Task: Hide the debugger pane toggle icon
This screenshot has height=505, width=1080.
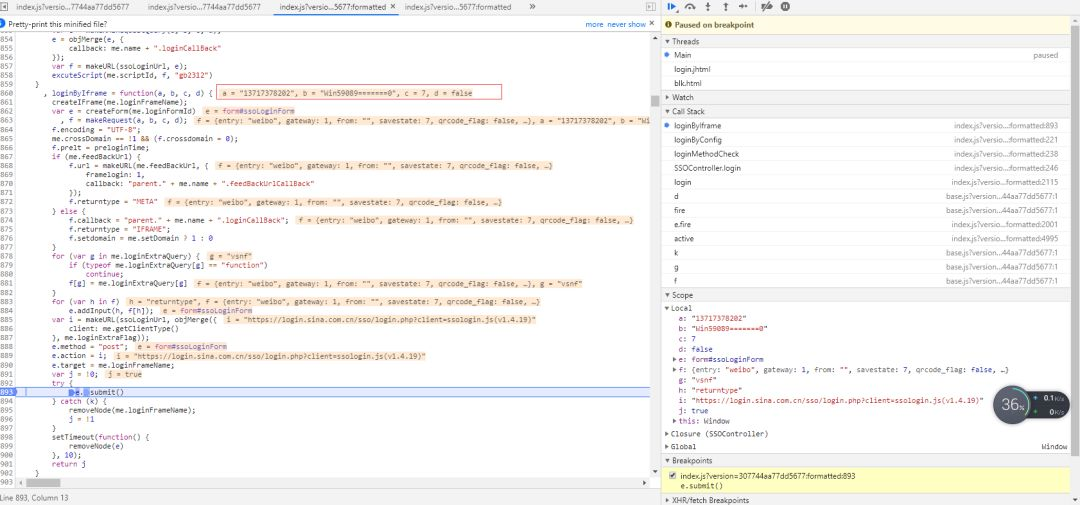Action: click(651, 7)
